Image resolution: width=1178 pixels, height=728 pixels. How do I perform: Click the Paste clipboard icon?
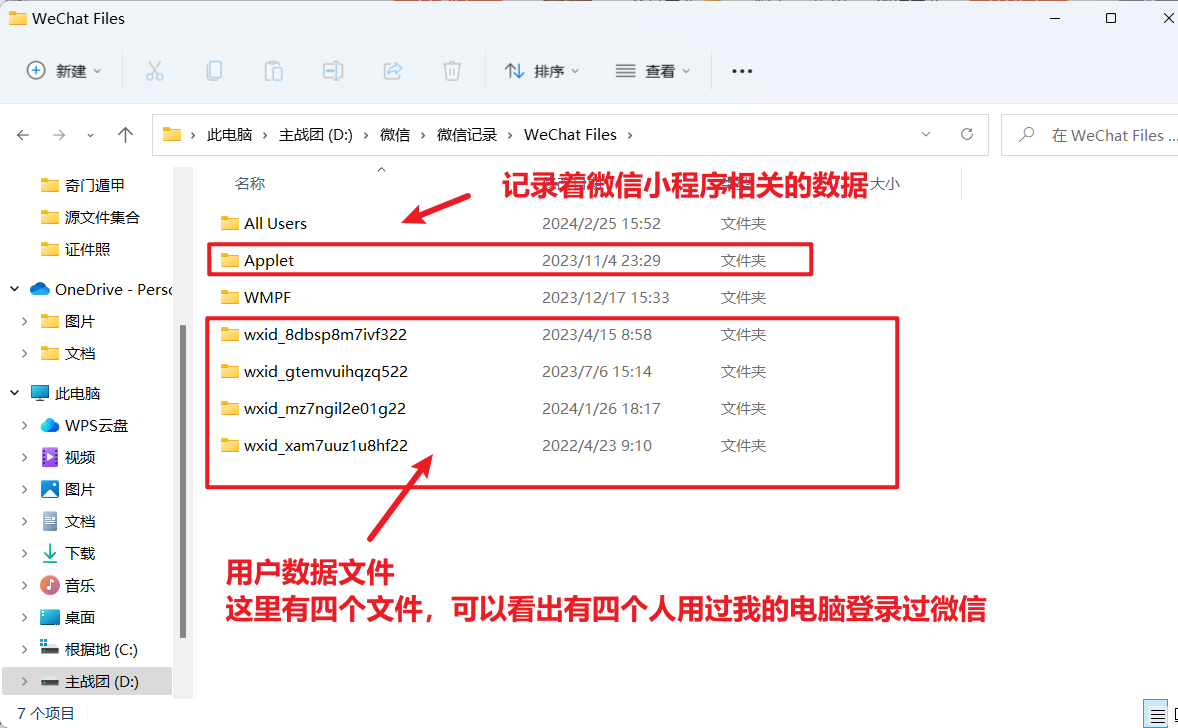273,71
